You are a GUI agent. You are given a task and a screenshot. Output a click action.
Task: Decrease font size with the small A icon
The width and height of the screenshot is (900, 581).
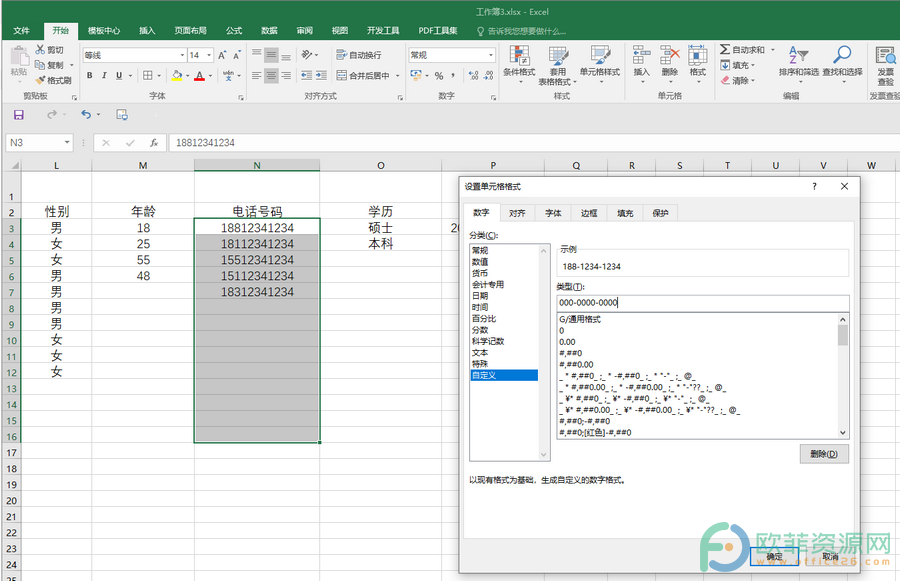click(x=236, y=55)
